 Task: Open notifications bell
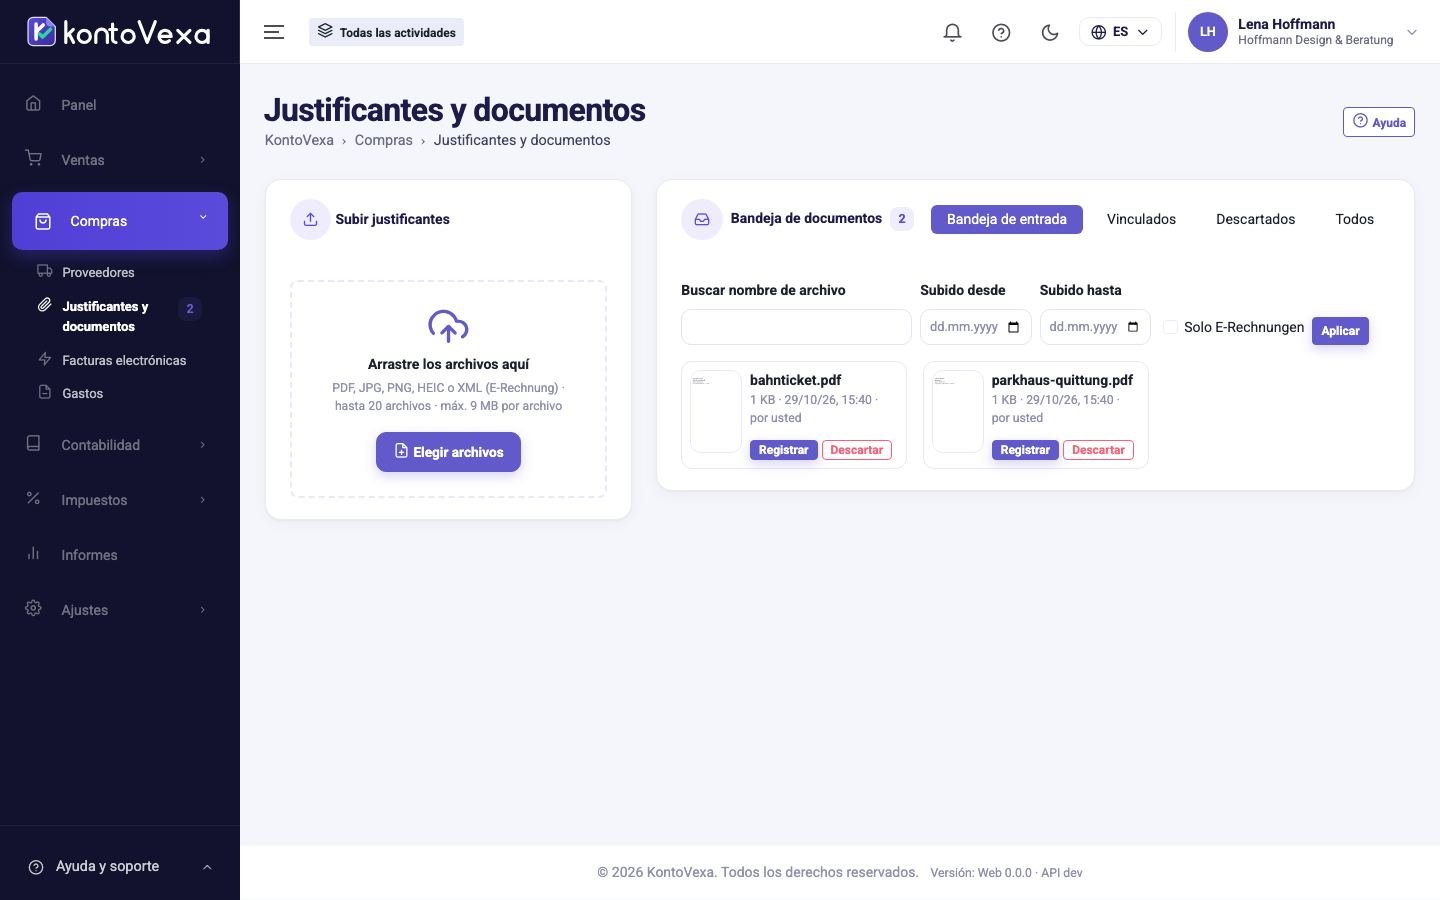(952, 32)
